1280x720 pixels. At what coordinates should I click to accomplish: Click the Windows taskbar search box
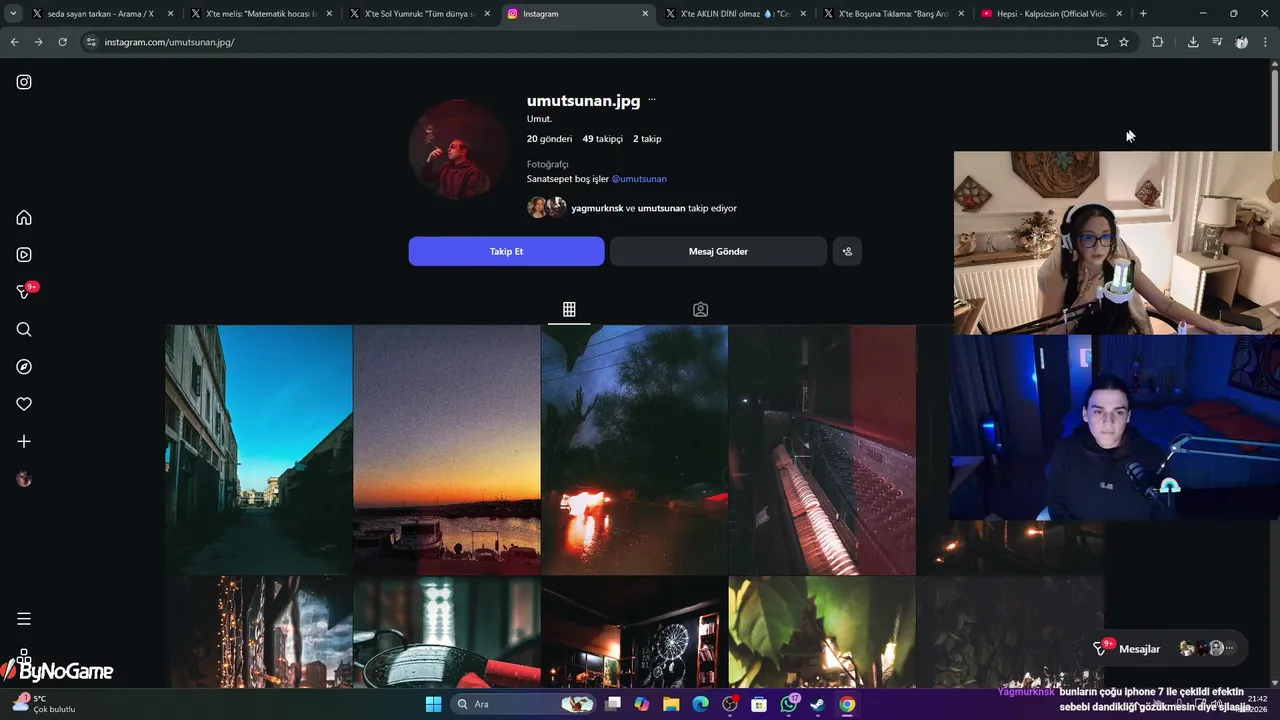coord(523,704)
